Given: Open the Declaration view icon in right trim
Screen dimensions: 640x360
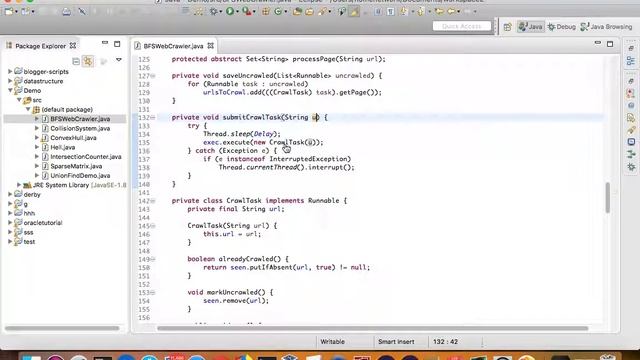Looking at the screenshot, I should click(x=631, y=118).
